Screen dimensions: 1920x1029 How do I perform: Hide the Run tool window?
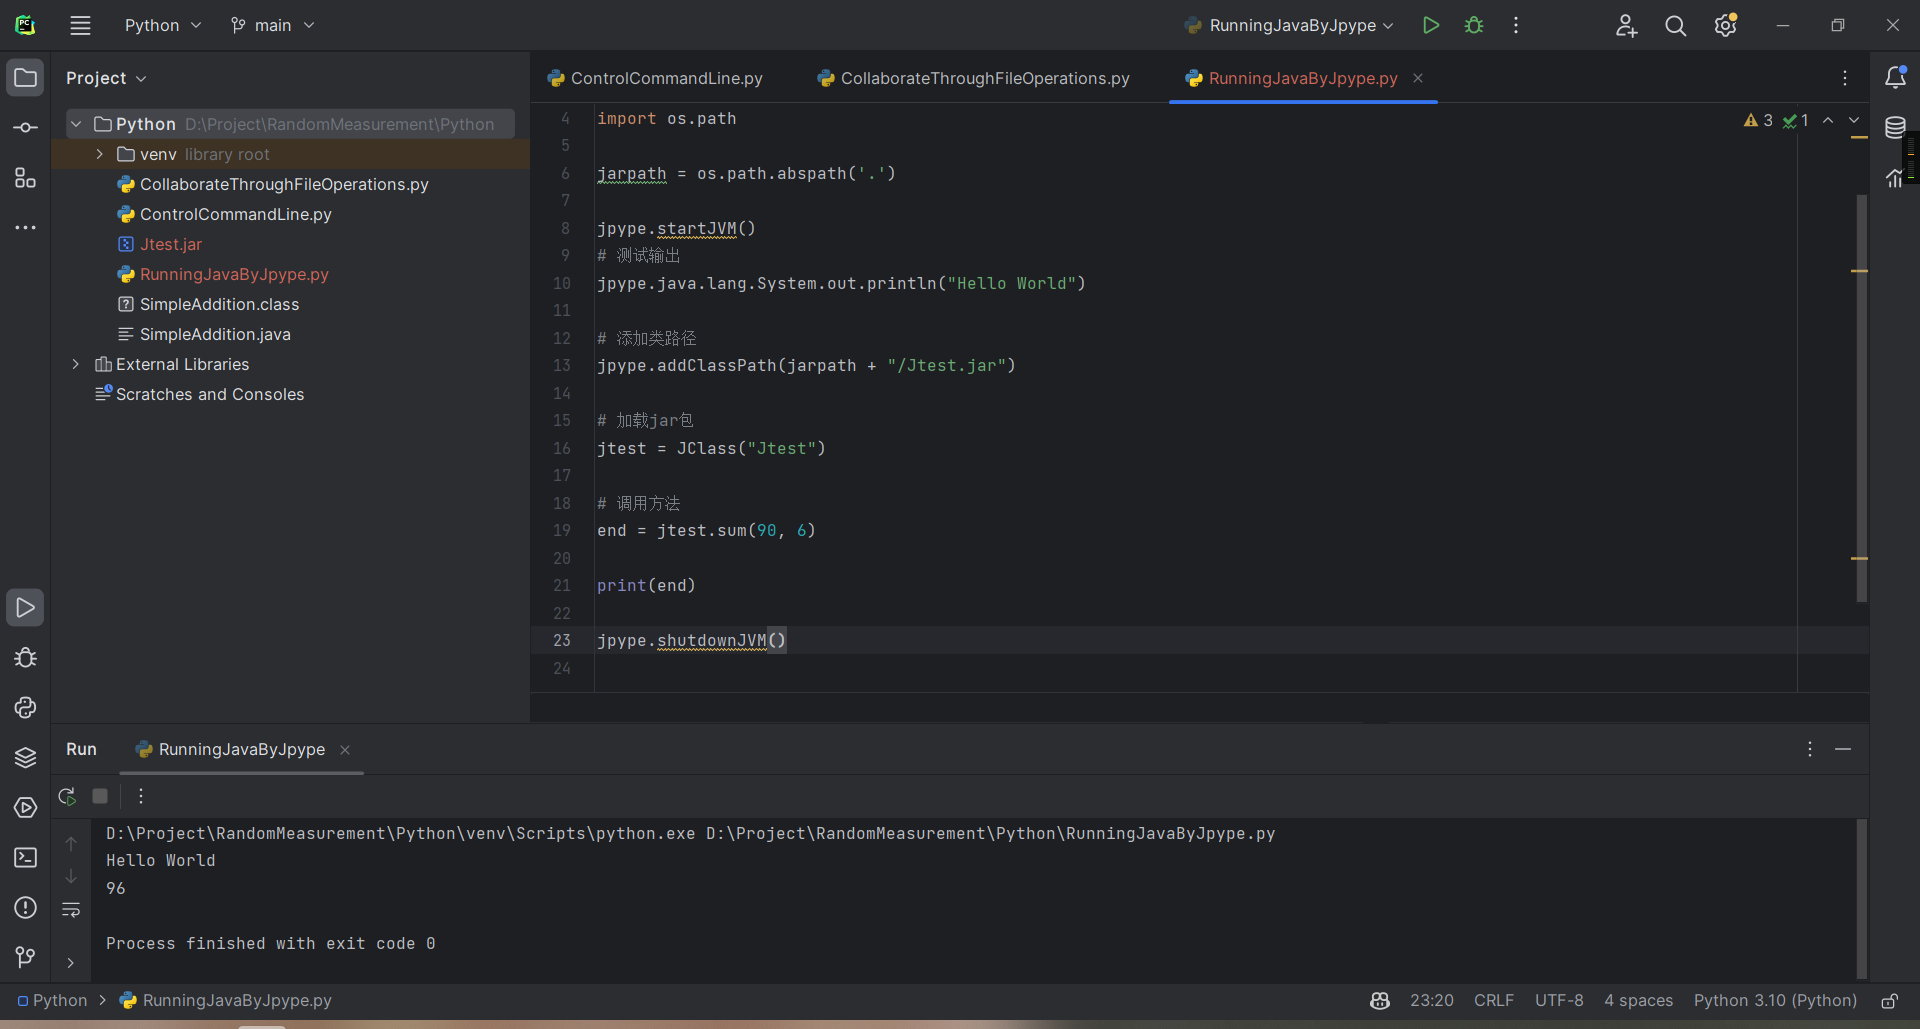tap(1843, 749)
